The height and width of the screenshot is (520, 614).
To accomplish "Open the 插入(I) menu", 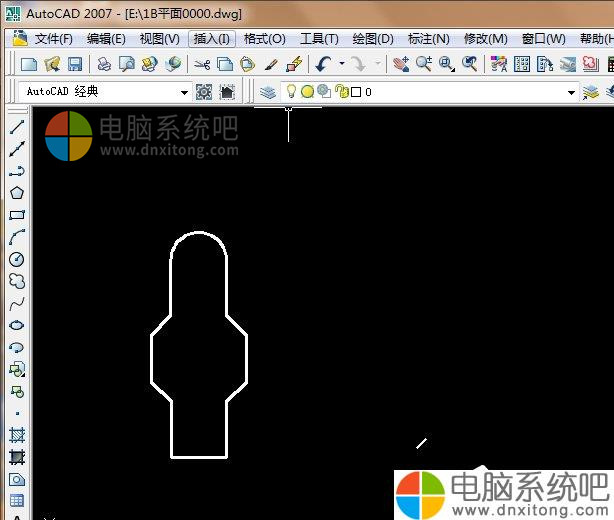I will tap(212, 39).
